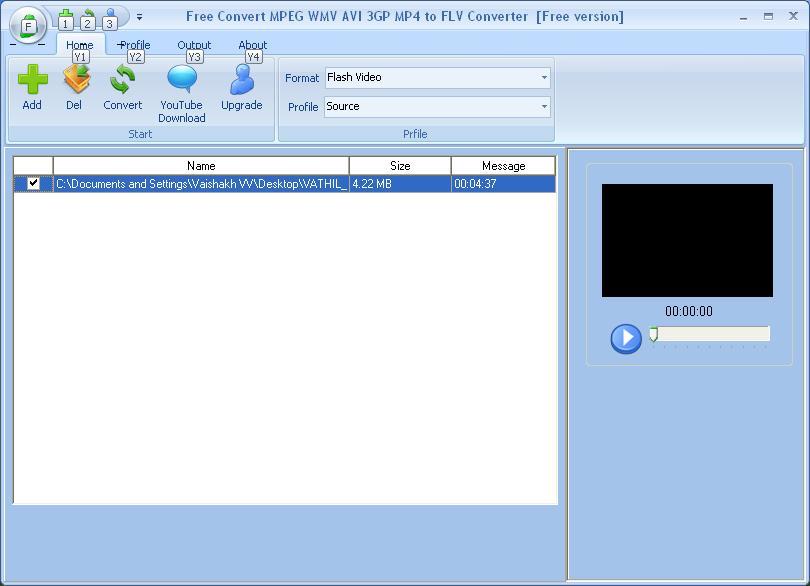This screenshot has width=810, height=586.
Task: Start conversion with the Convert icon
Action: [122, 80]
